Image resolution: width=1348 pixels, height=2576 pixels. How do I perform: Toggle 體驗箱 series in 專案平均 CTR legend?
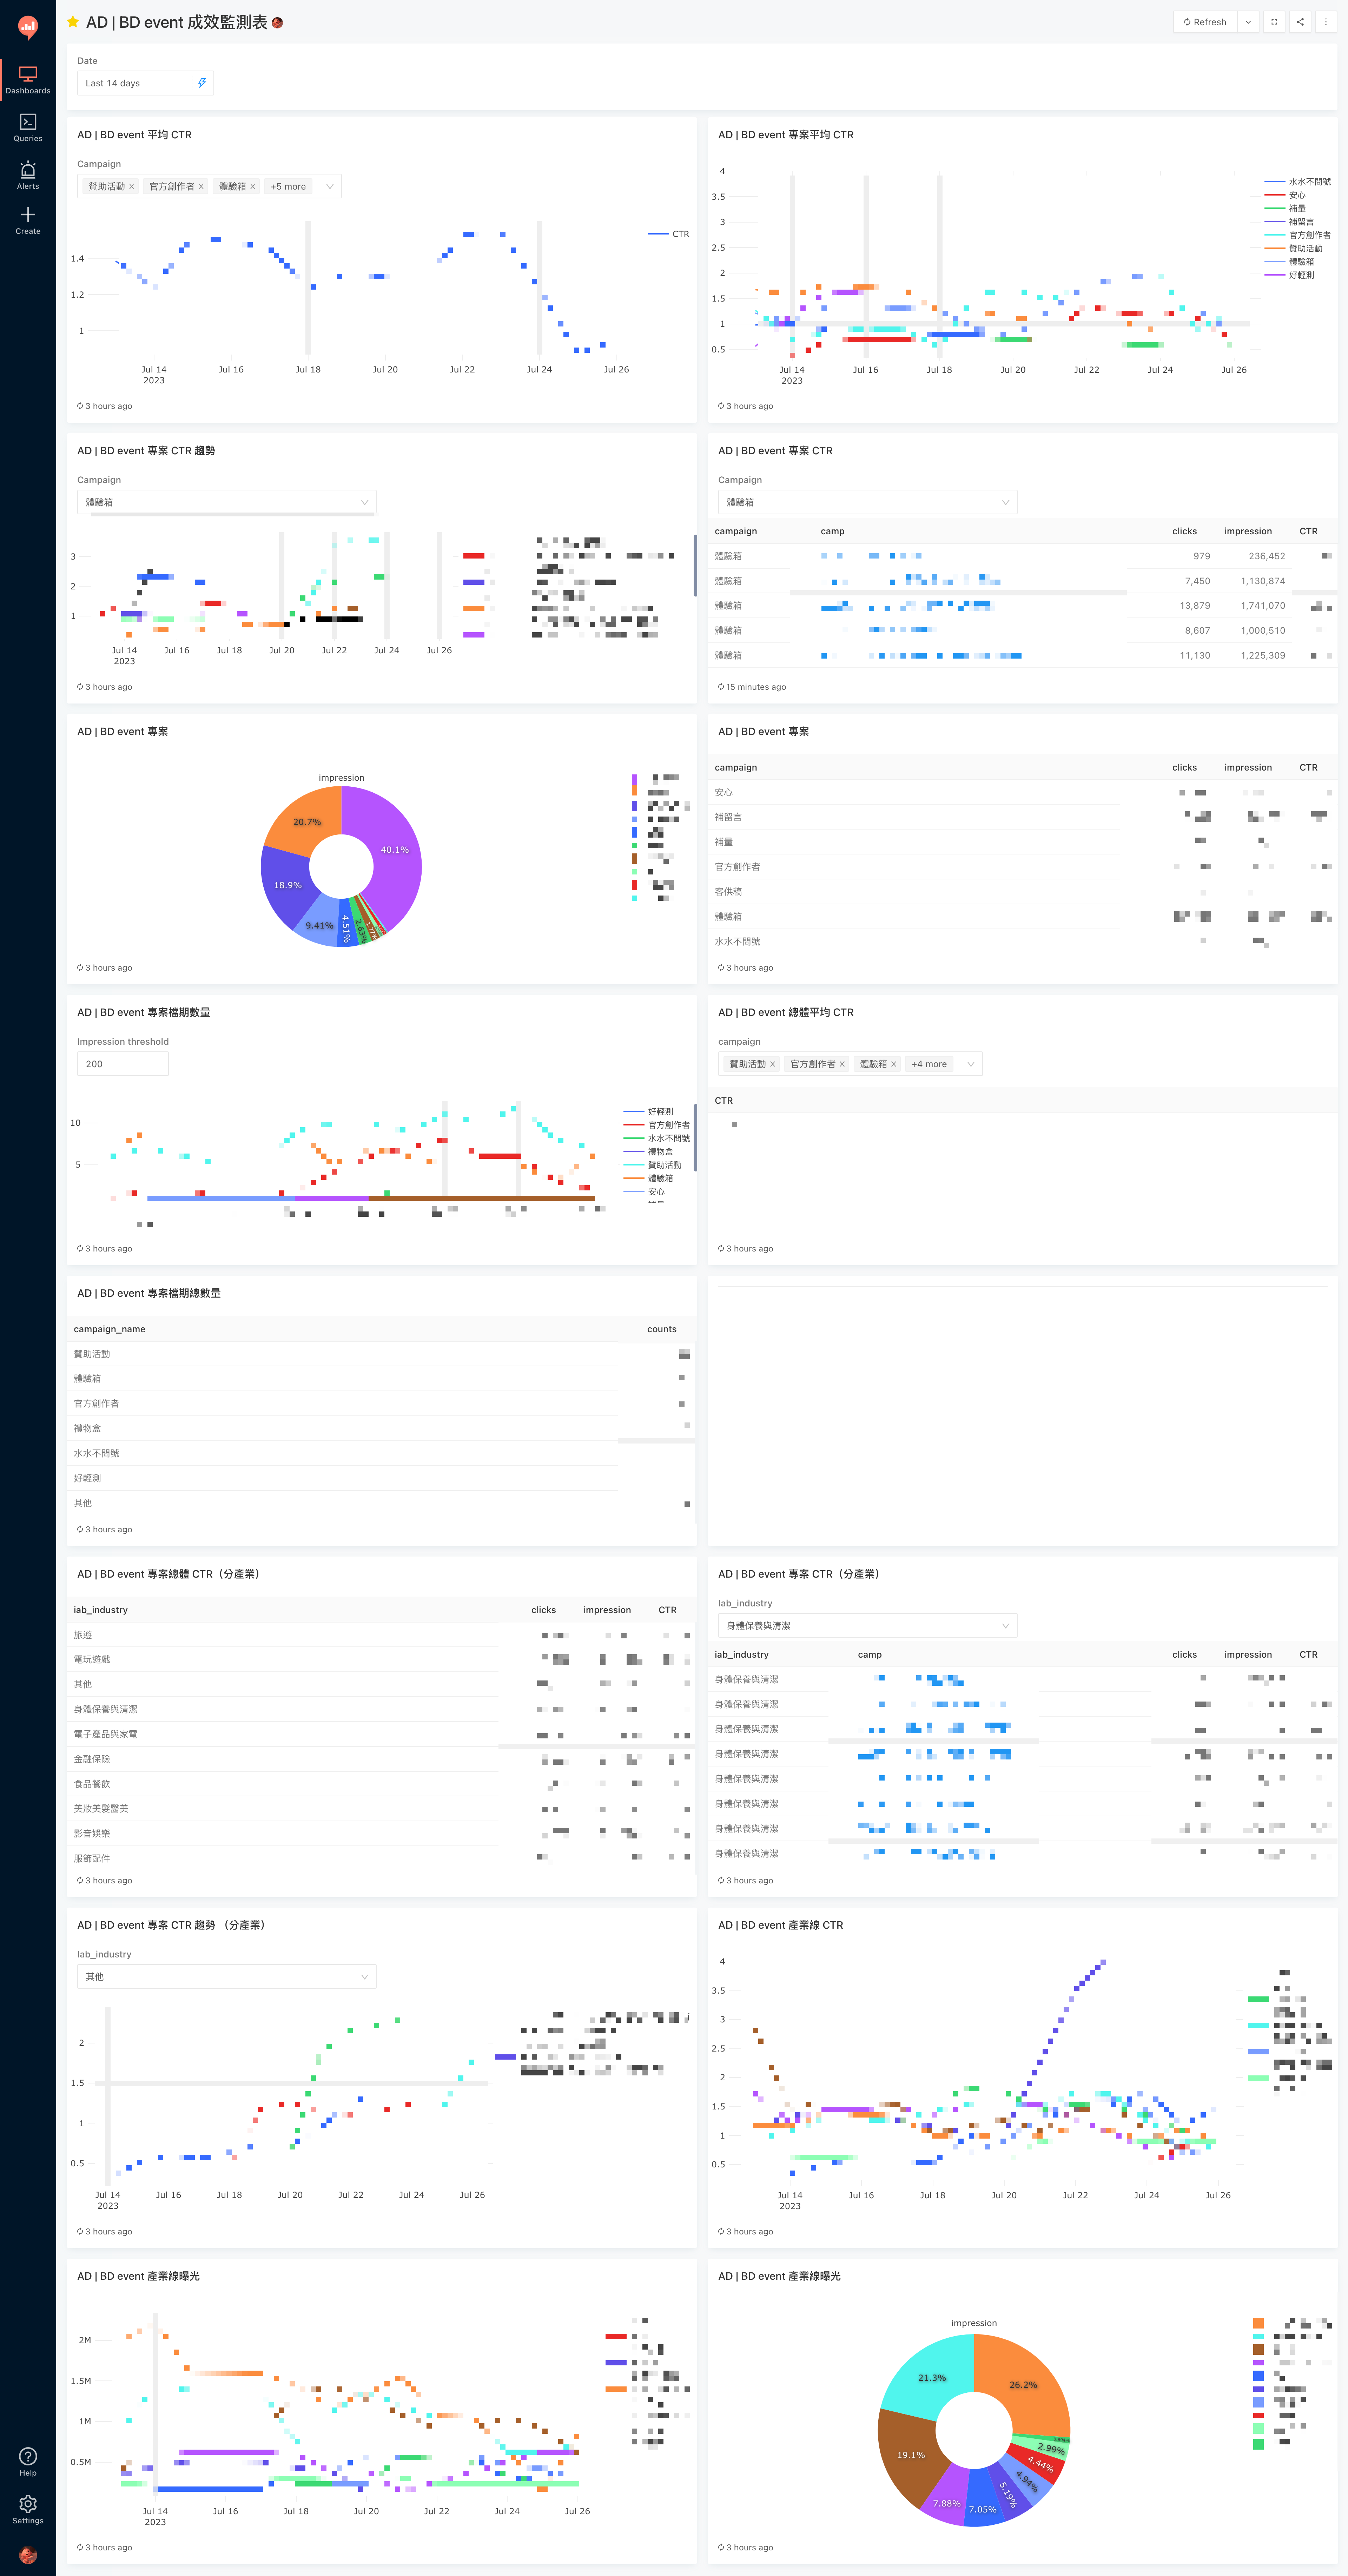1289,262
